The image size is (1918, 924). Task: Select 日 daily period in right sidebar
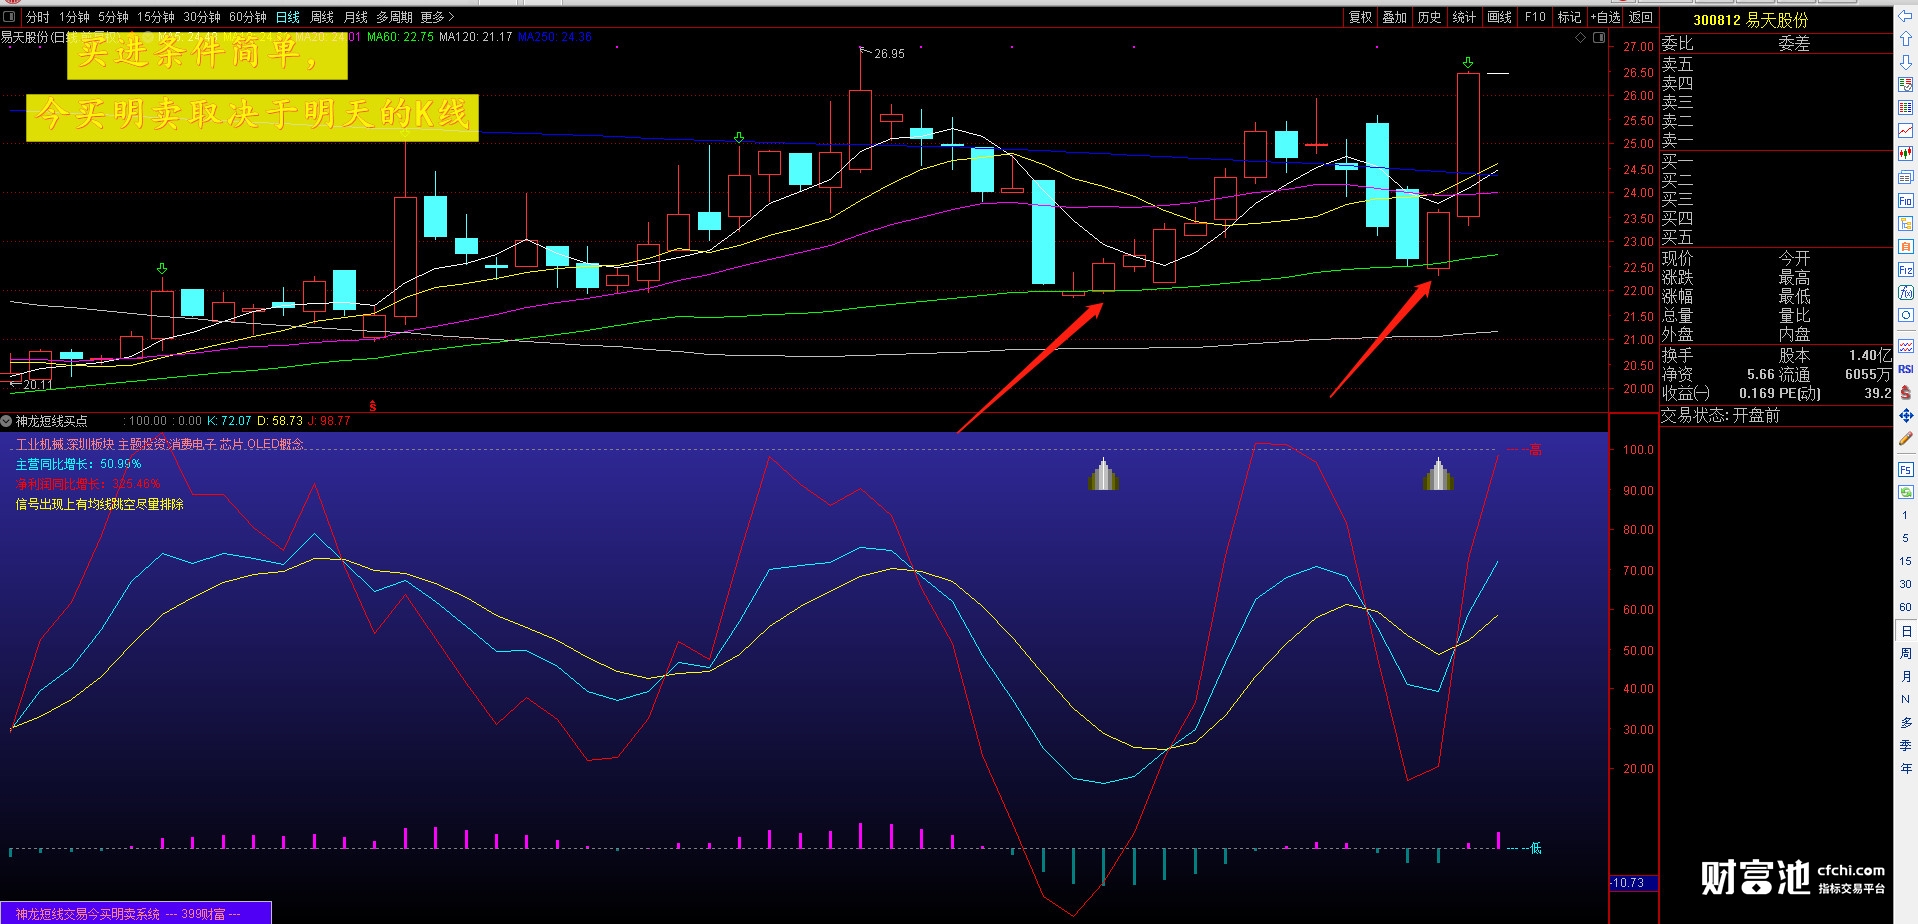pos(1906,631)
